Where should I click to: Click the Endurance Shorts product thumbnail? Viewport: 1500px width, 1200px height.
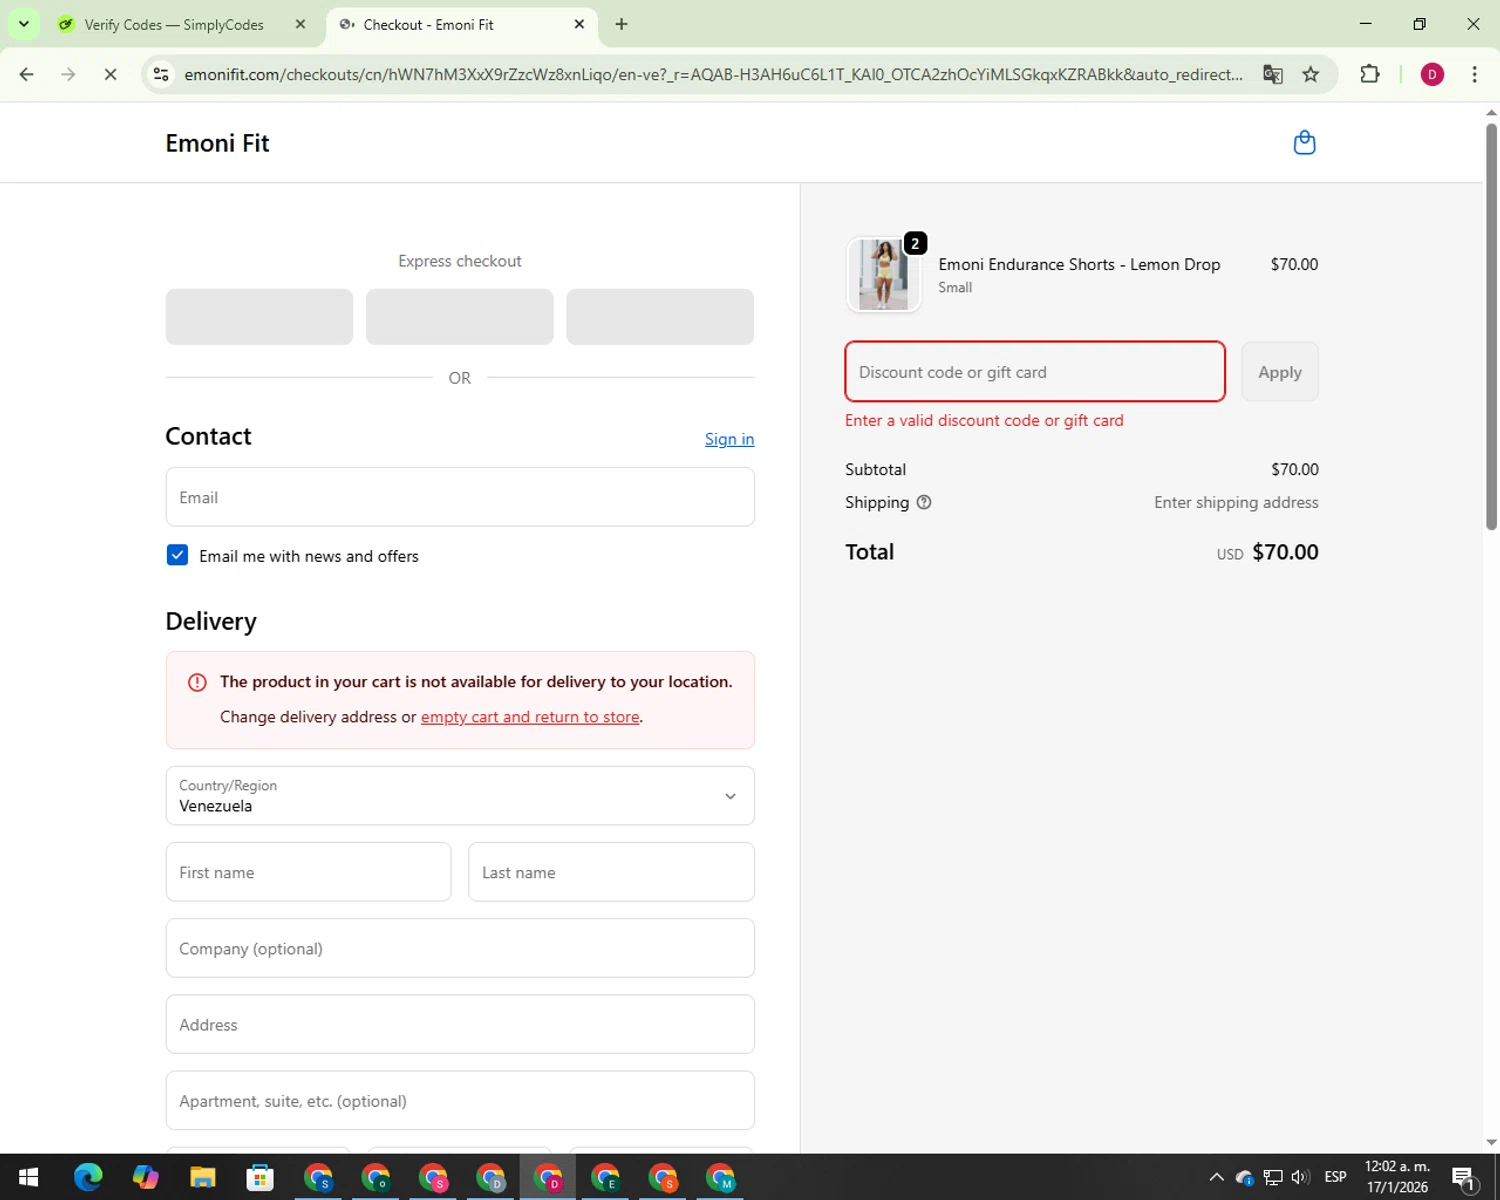click(x=883, y=275)
